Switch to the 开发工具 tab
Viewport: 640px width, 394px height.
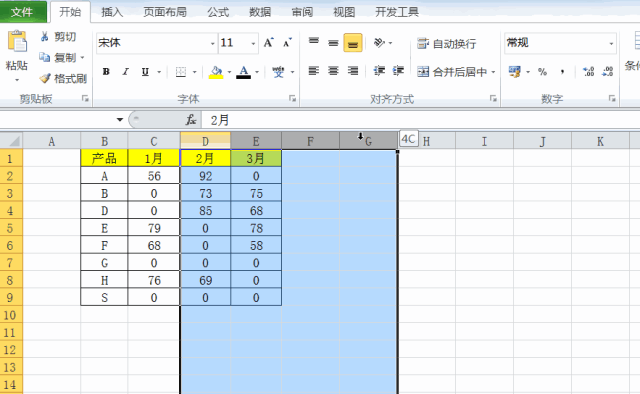[397, 12]
